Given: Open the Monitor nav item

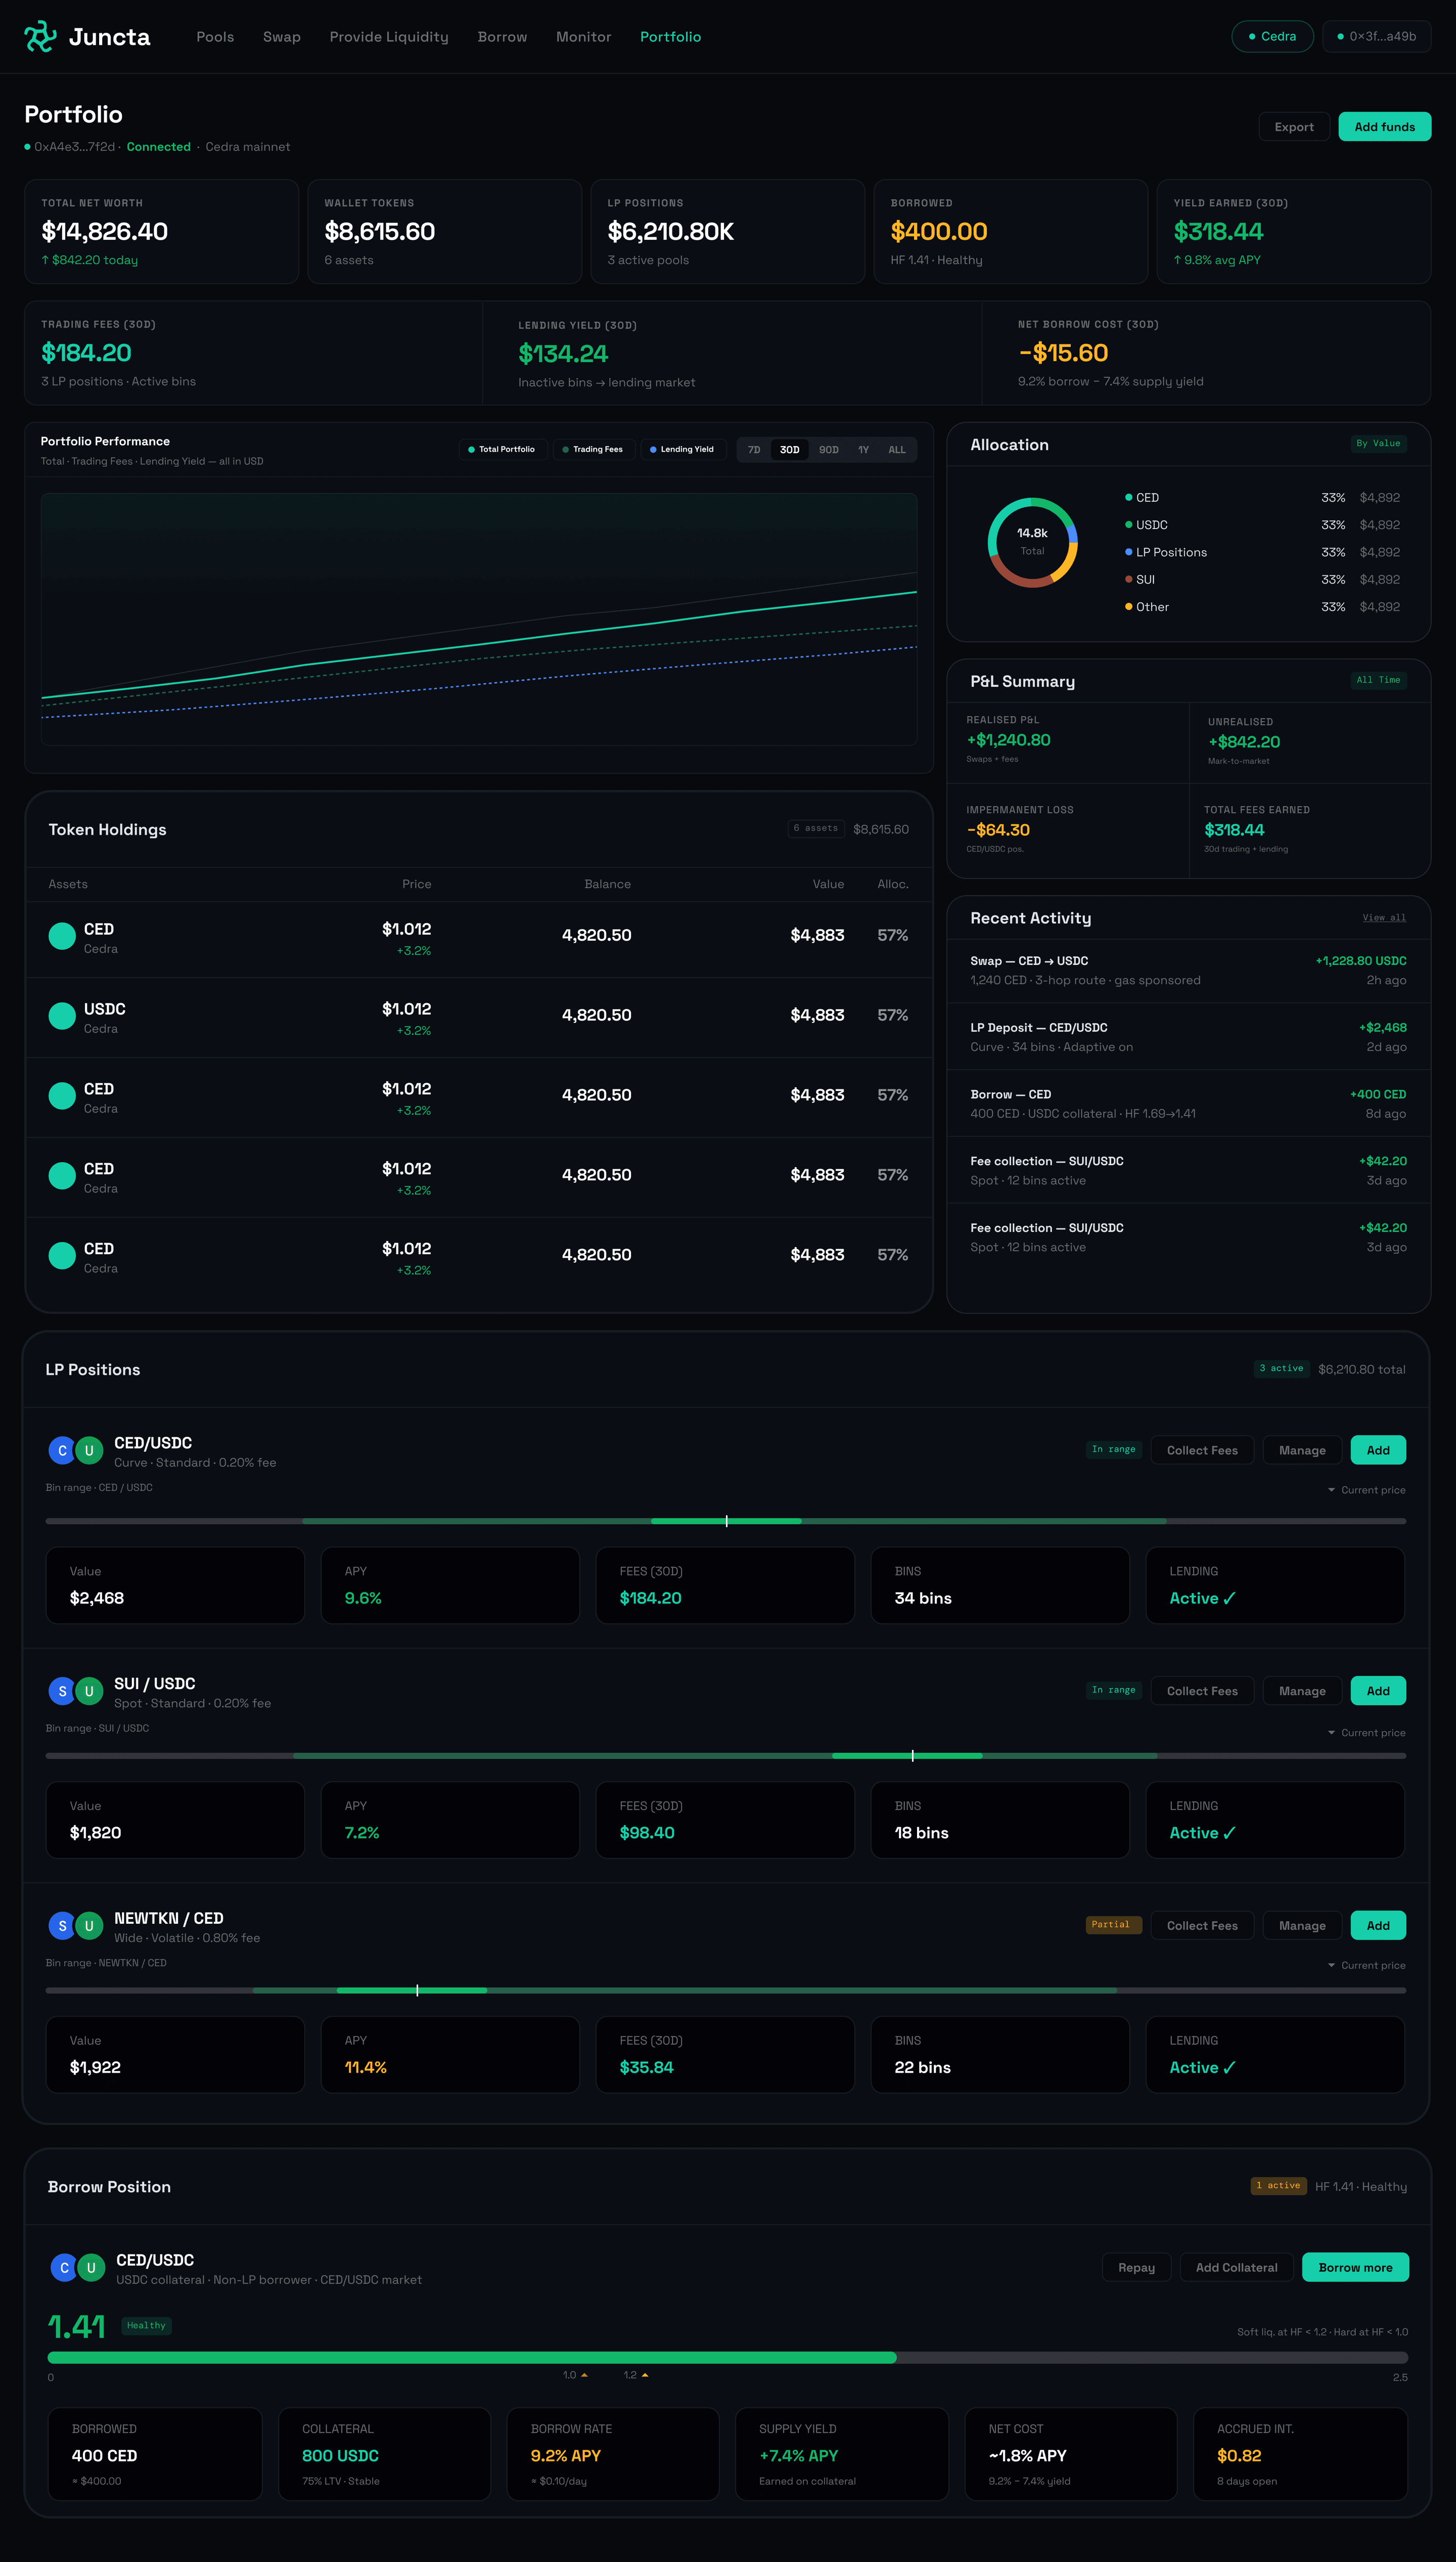Looking at the screenshot, I should click(583, 37).
